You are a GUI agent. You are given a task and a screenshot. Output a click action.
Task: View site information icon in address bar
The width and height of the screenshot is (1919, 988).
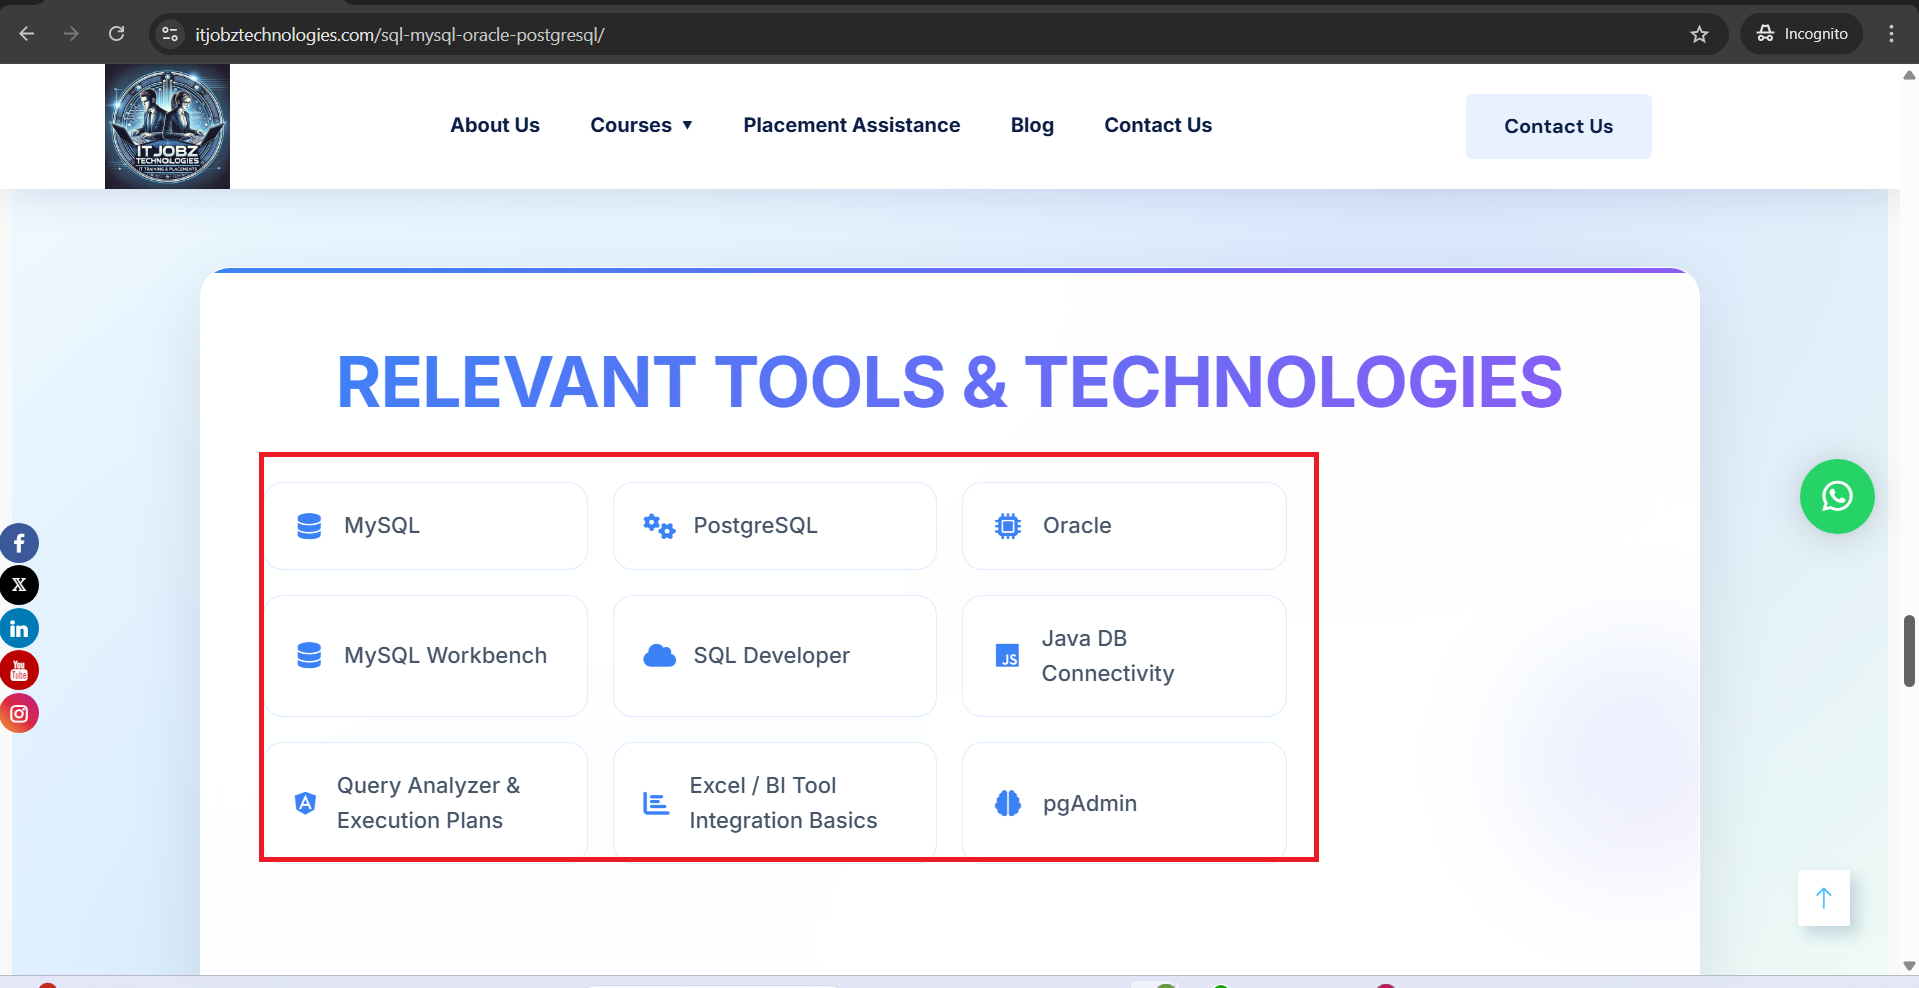[x=170, y=34]
